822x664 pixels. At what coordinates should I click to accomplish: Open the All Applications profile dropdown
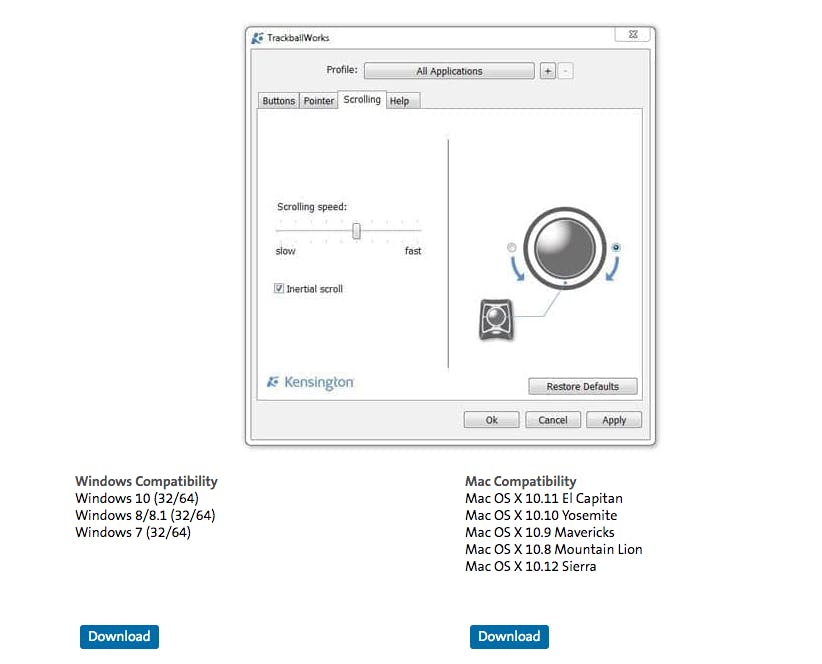pyautogui.click(x=449, y=71)
